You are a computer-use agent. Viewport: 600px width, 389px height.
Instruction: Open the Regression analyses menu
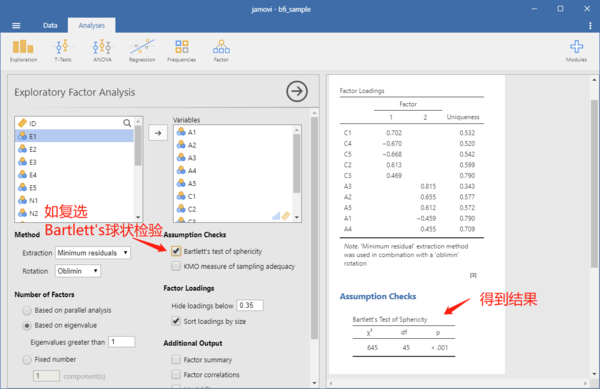tap(142, 51)
